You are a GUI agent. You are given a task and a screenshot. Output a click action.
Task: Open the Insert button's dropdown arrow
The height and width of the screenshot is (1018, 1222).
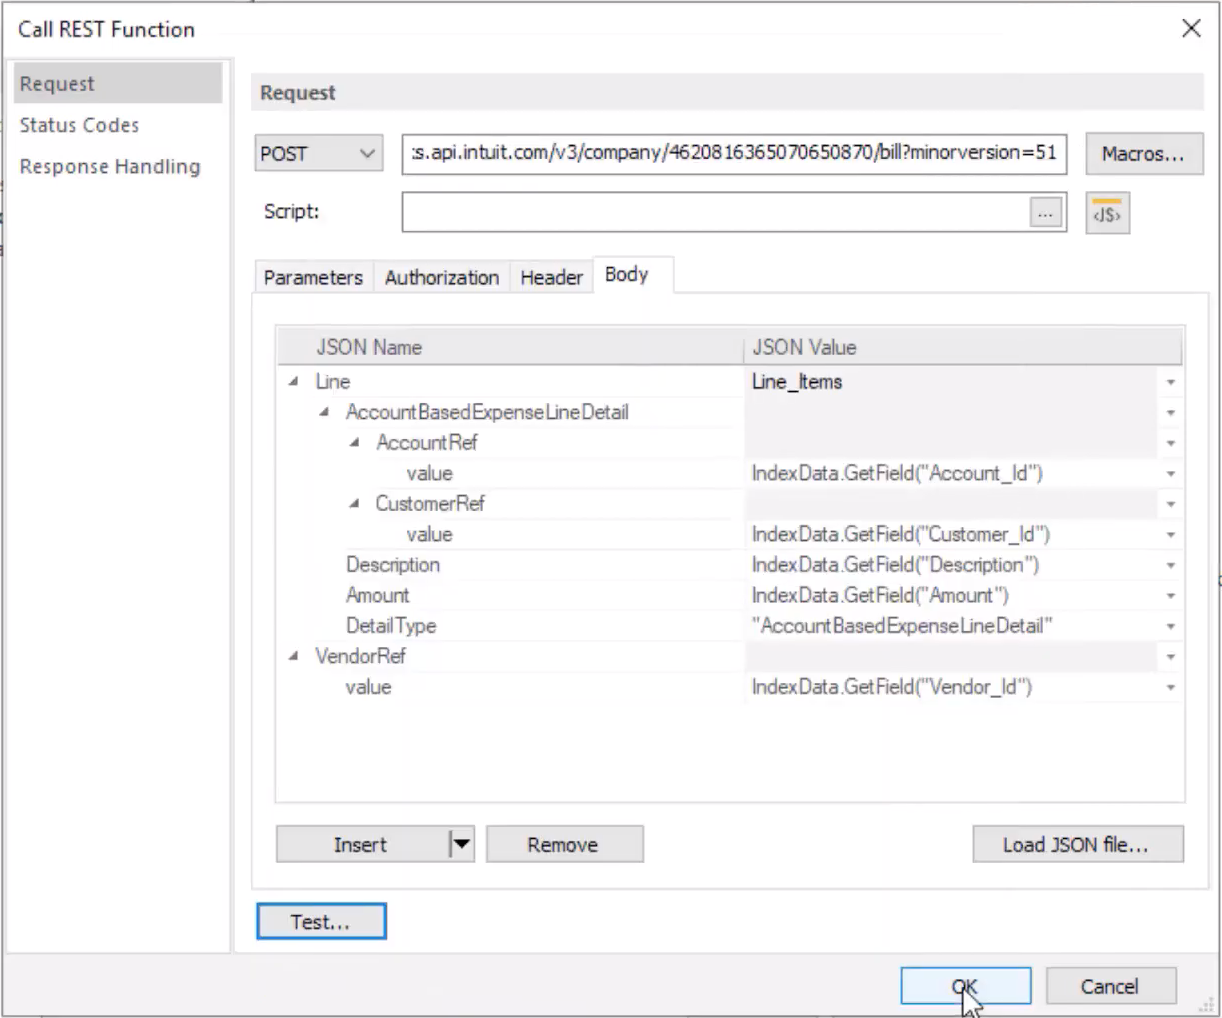coord(461,844)
